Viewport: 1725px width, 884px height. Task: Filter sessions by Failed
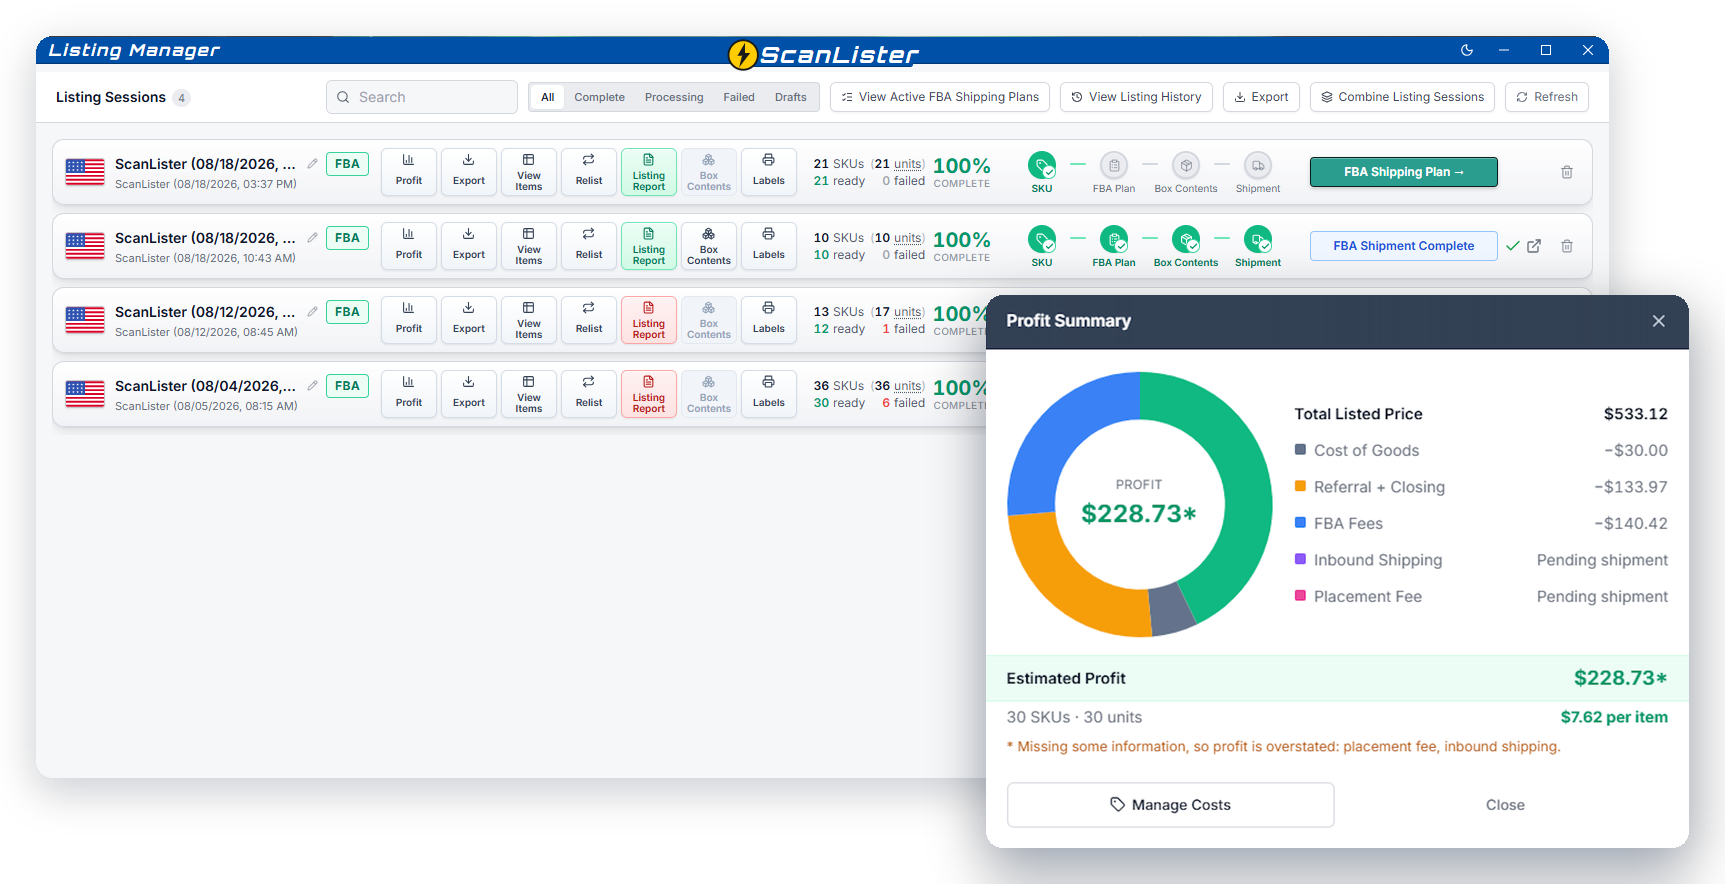pyautogui.click(x=739, y=97)
